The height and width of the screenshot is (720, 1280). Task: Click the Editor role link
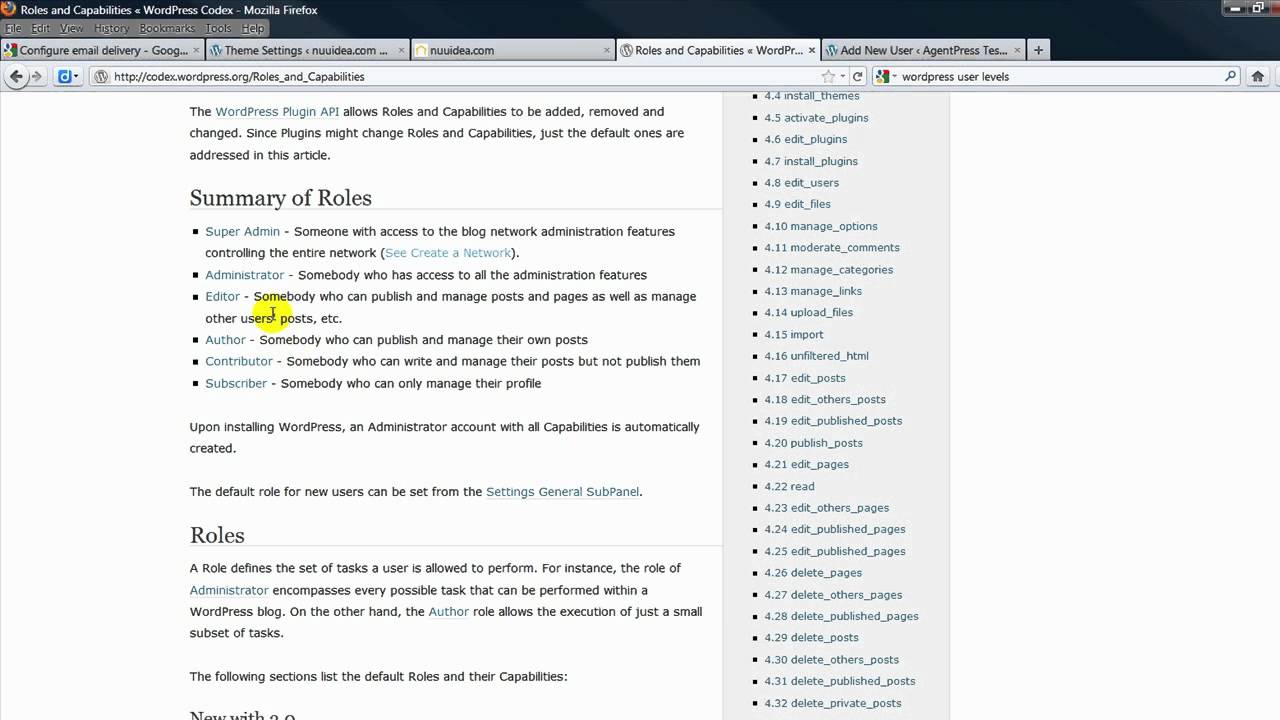222,296
